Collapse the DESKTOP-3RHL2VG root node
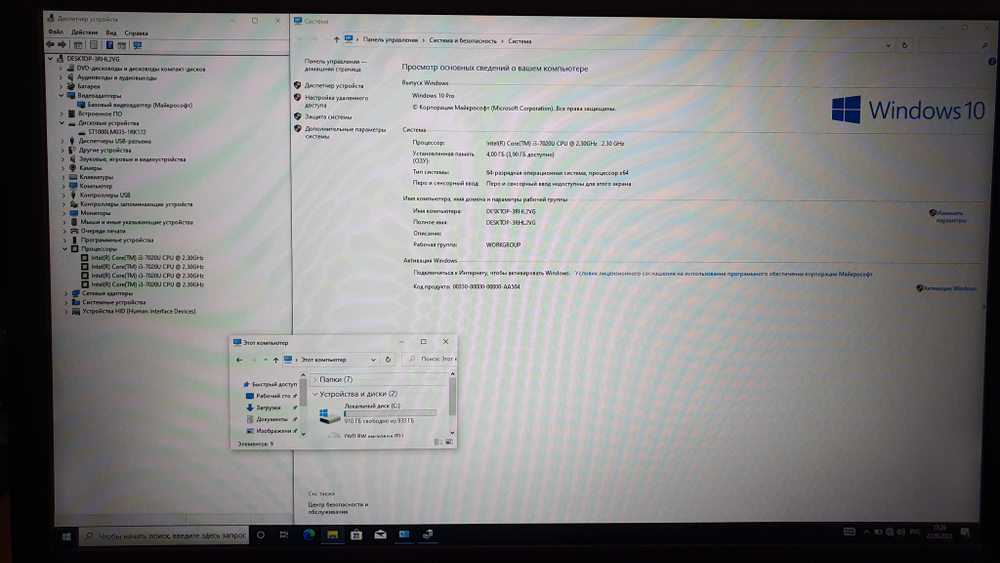1000x563 pixels. pyautogui.click(x=50, y=59)
